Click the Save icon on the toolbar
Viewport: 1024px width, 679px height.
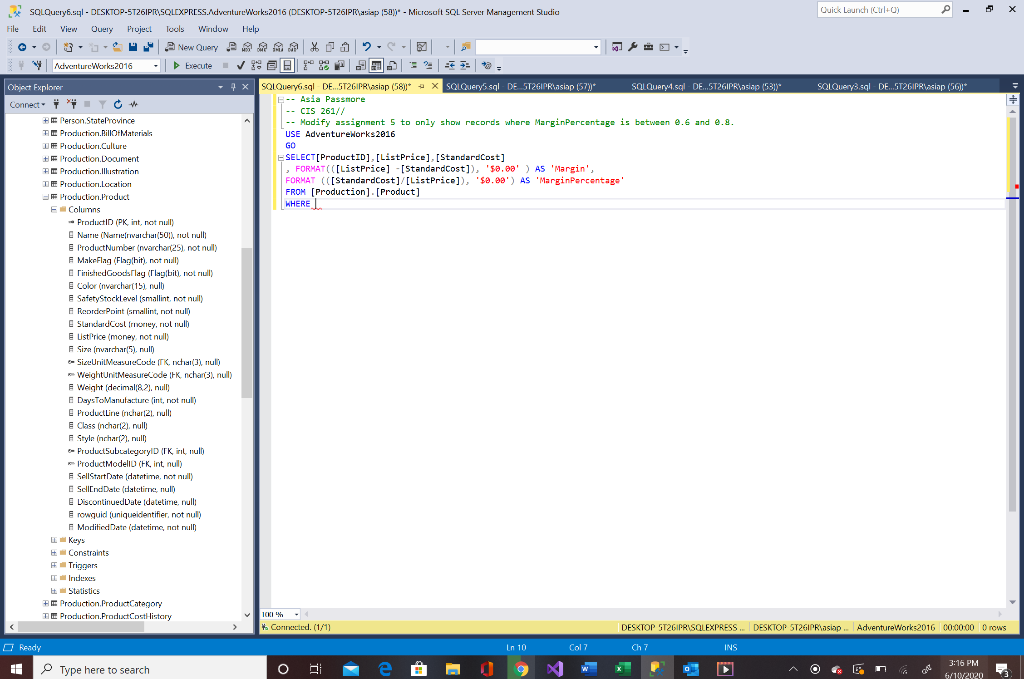(x=131, y=46)
